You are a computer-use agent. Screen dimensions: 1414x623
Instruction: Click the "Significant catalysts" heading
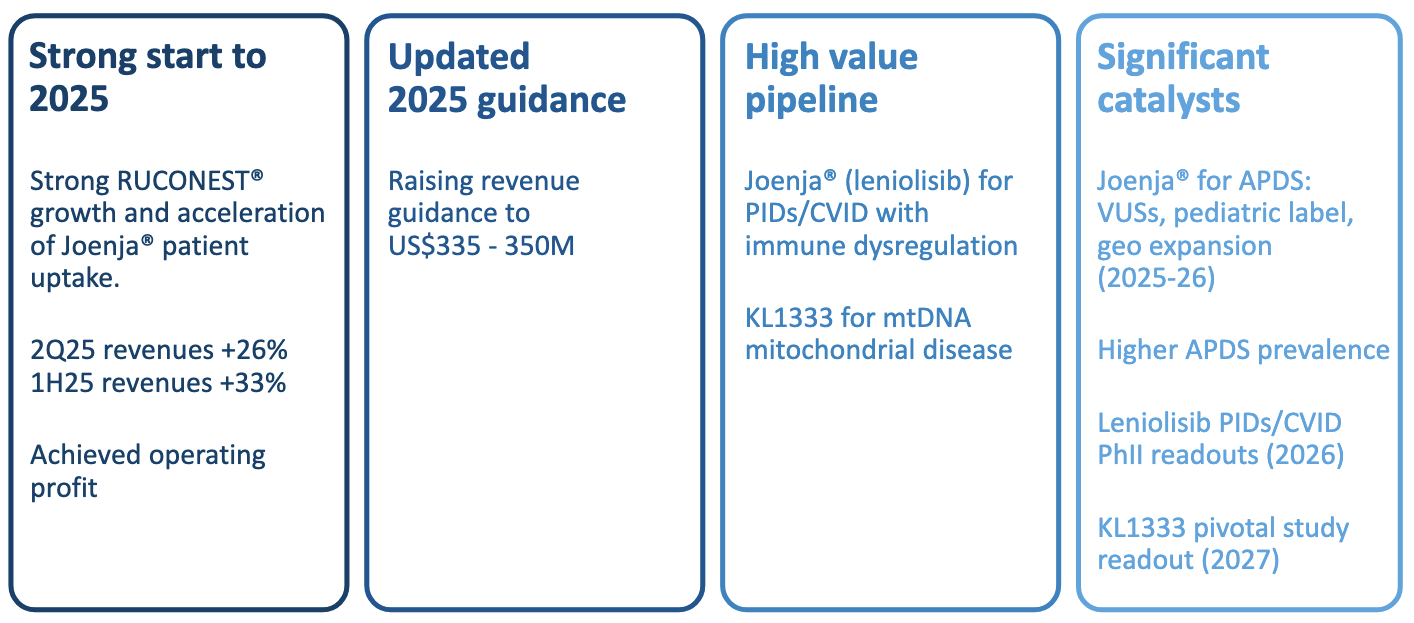(x=1183, y=77)
